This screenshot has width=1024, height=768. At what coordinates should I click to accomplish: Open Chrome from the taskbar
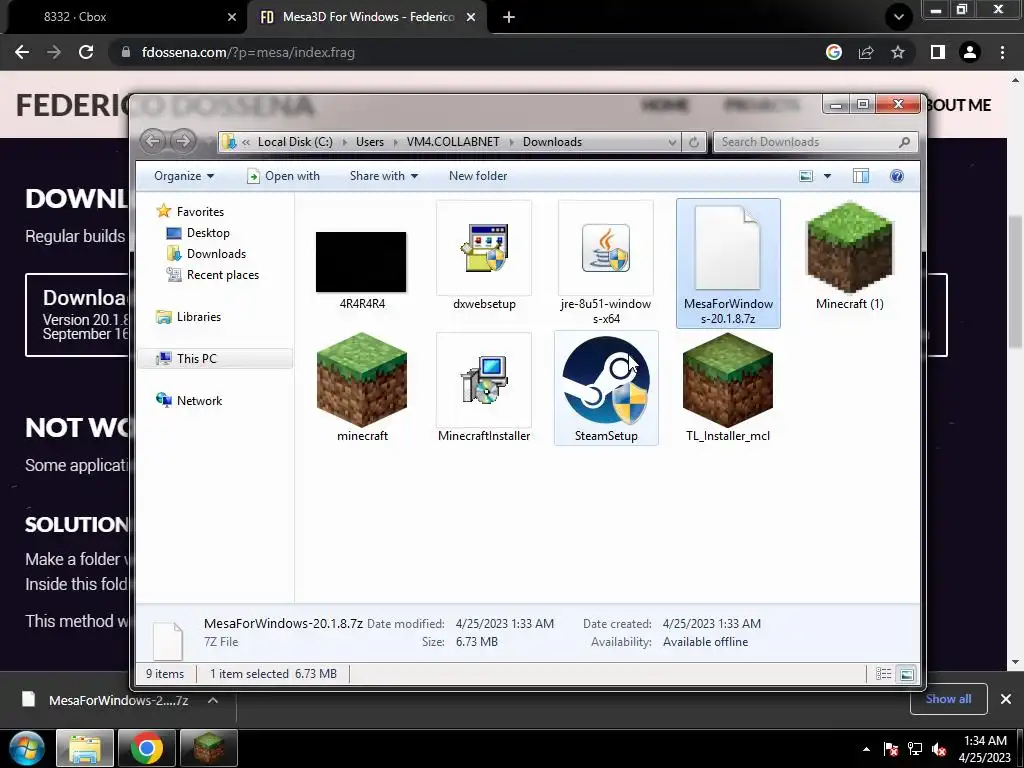(x=146, y=748)
